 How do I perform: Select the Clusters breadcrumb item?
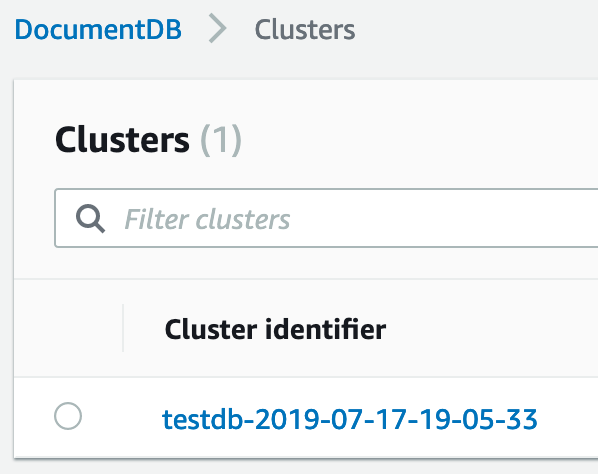[x=305, y=30]
